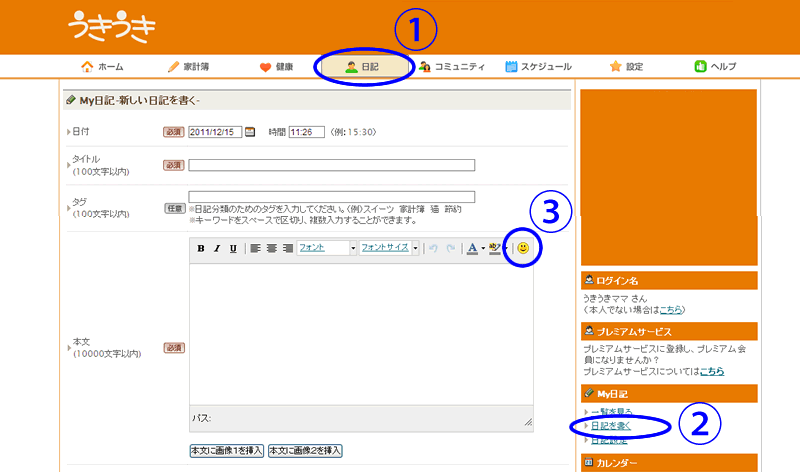
Task: Center align text in editor toolbar
Action: click(271, 248)
